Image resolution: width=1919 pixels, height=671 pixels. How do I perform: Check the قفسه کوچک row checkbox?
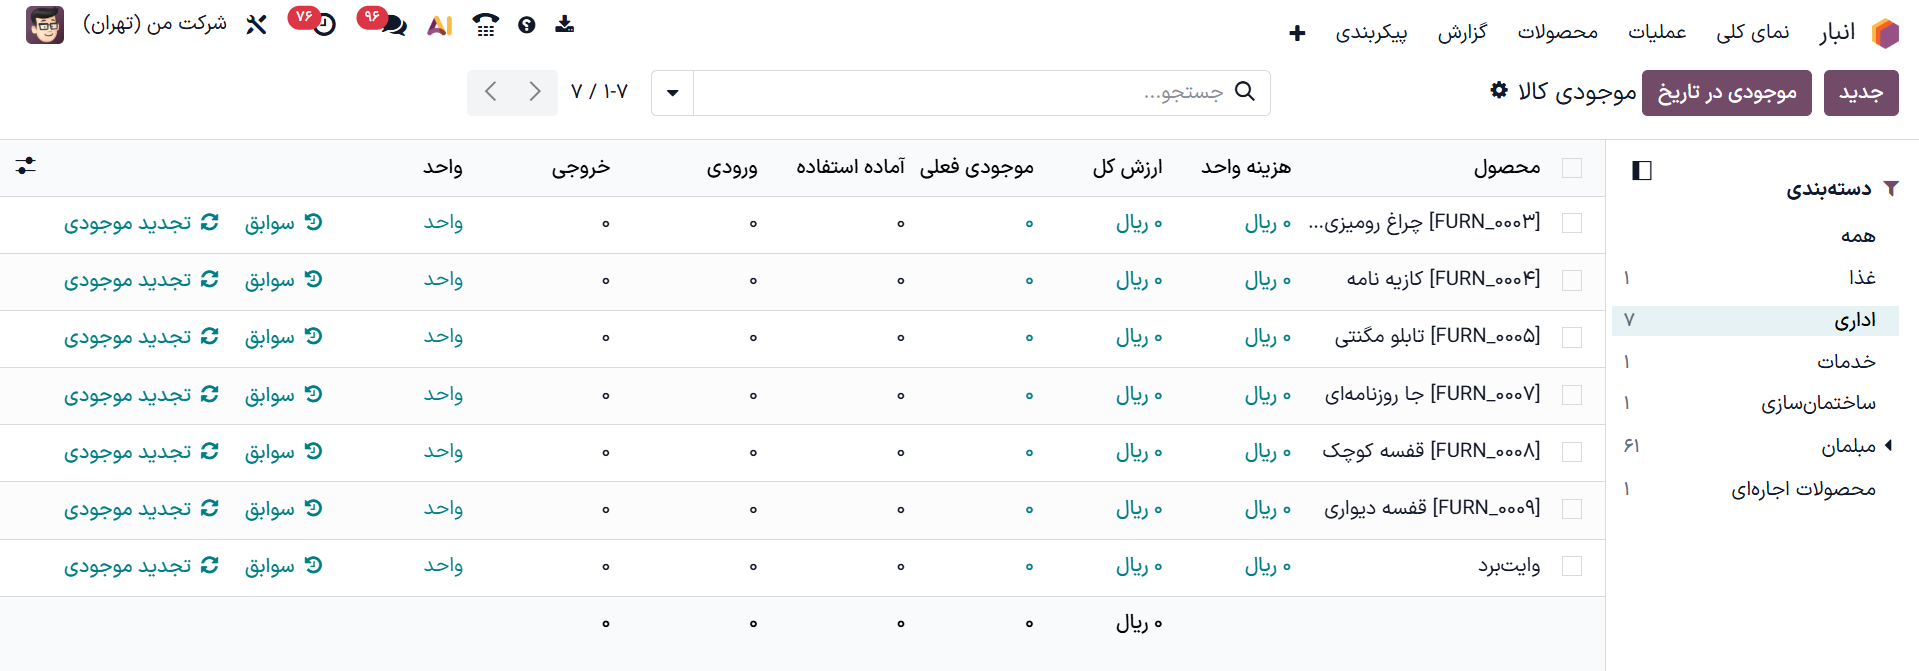point(1572,452)
